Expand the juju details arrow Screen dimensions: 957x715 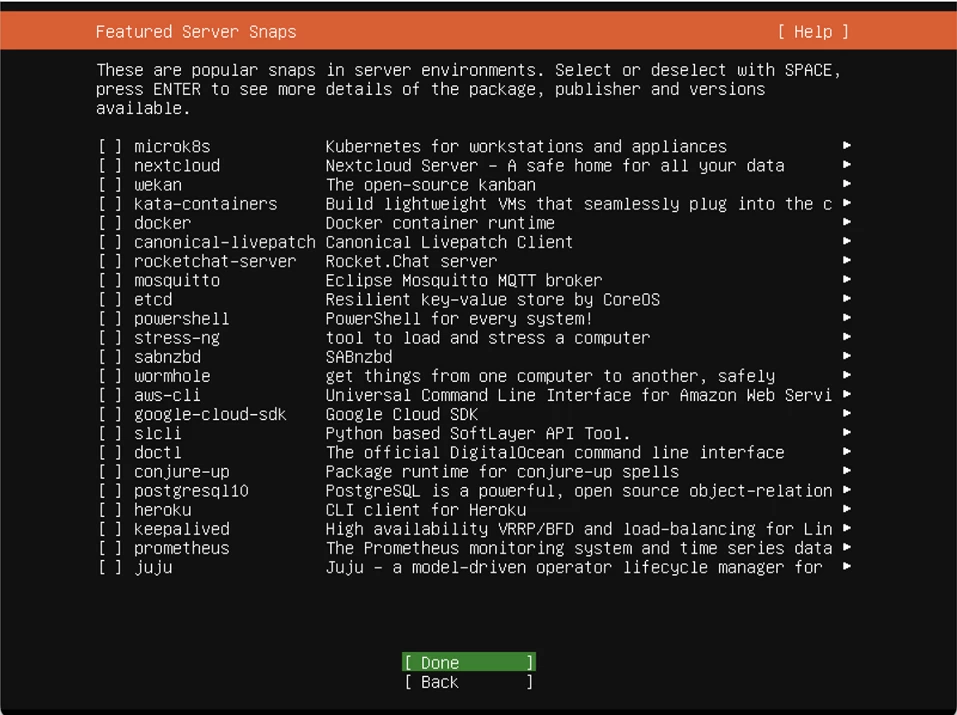pos(847,566)
